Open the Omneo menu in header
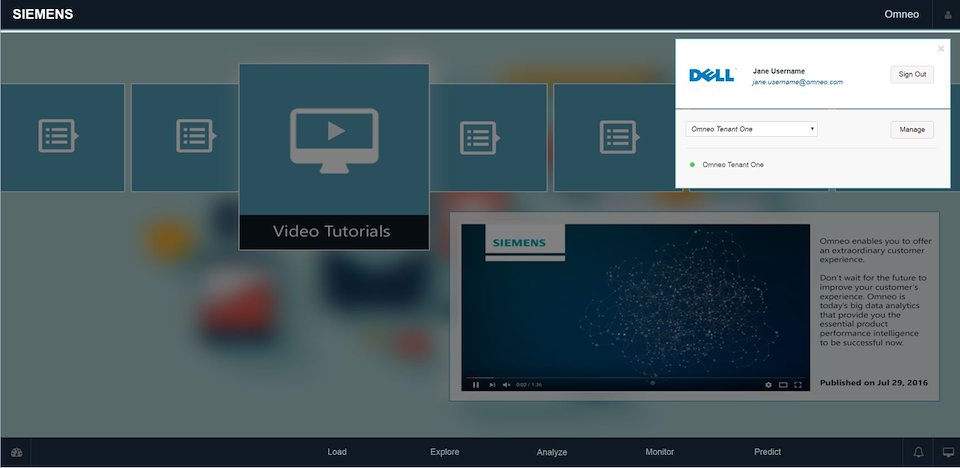Screen dimensions: 960x468 click(901, 14)
